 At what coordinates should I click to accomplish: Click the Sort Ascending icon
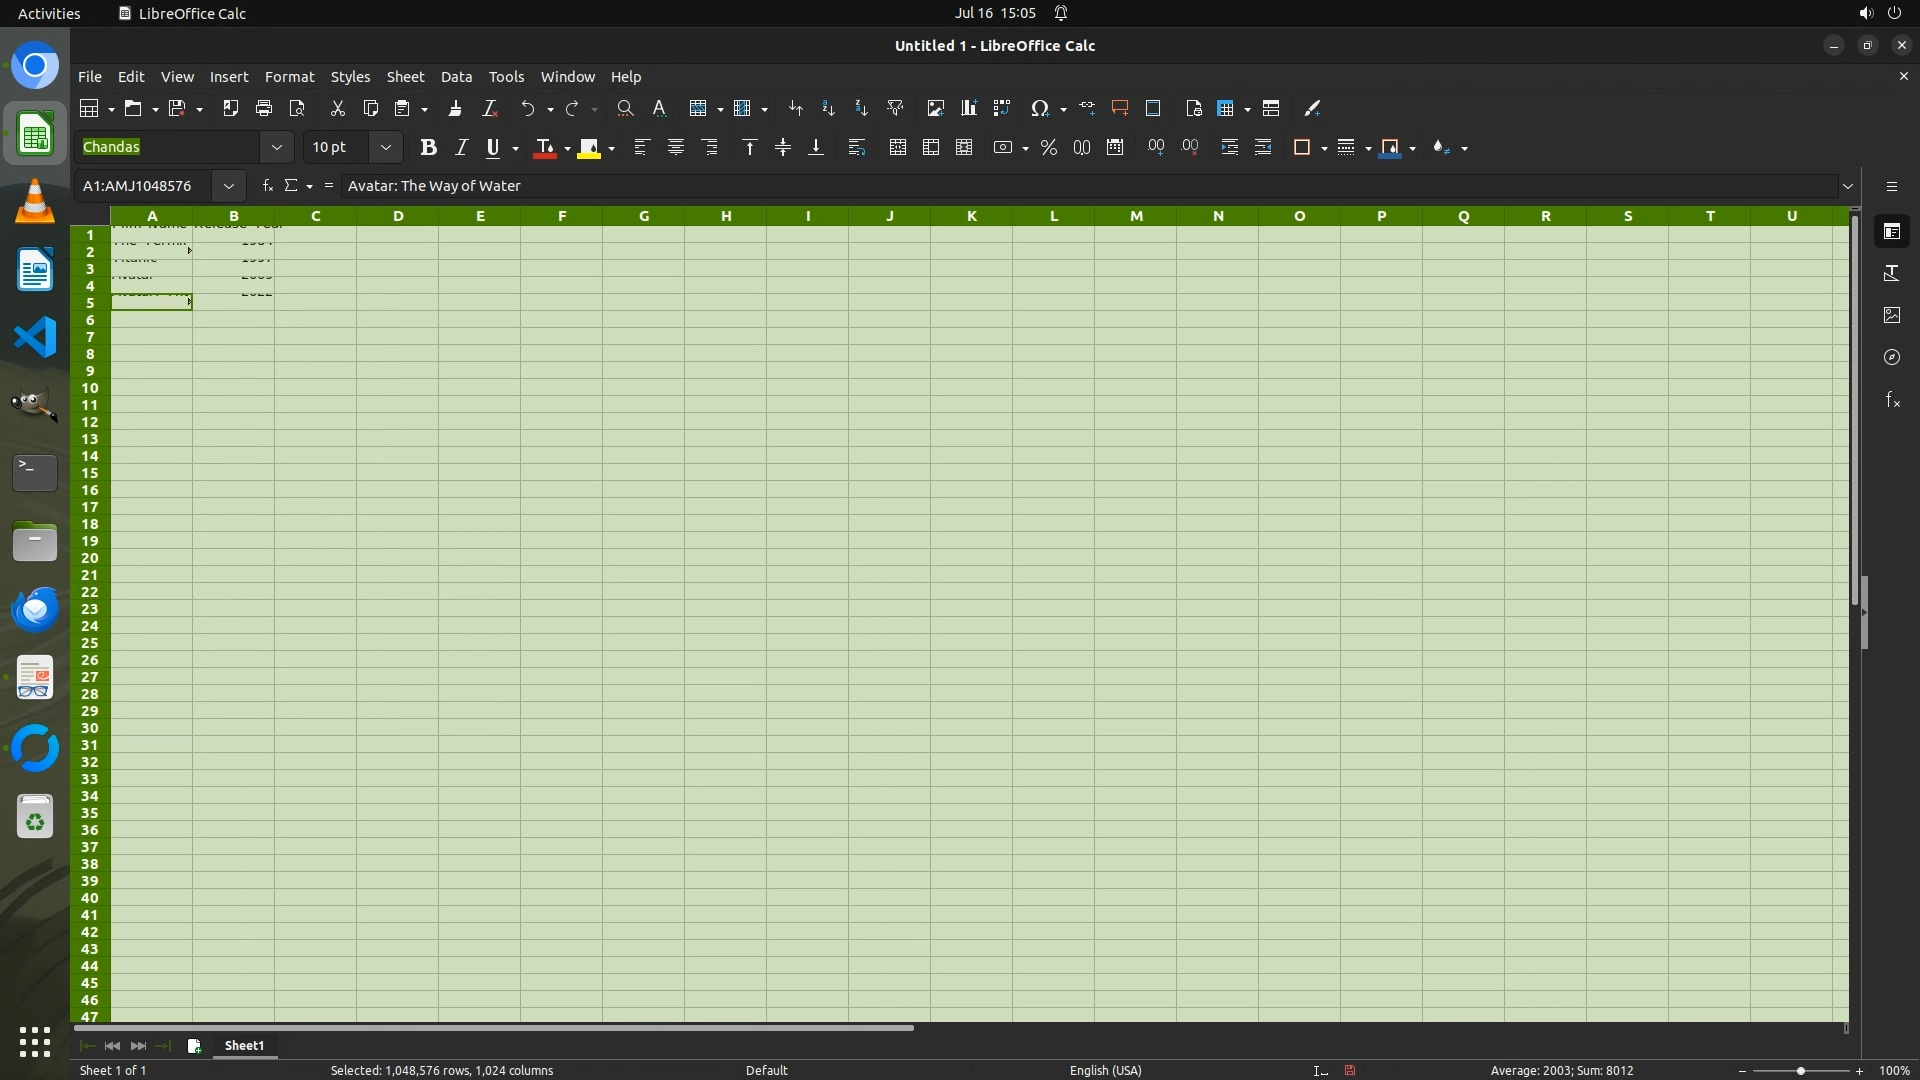tap(828, 108)
